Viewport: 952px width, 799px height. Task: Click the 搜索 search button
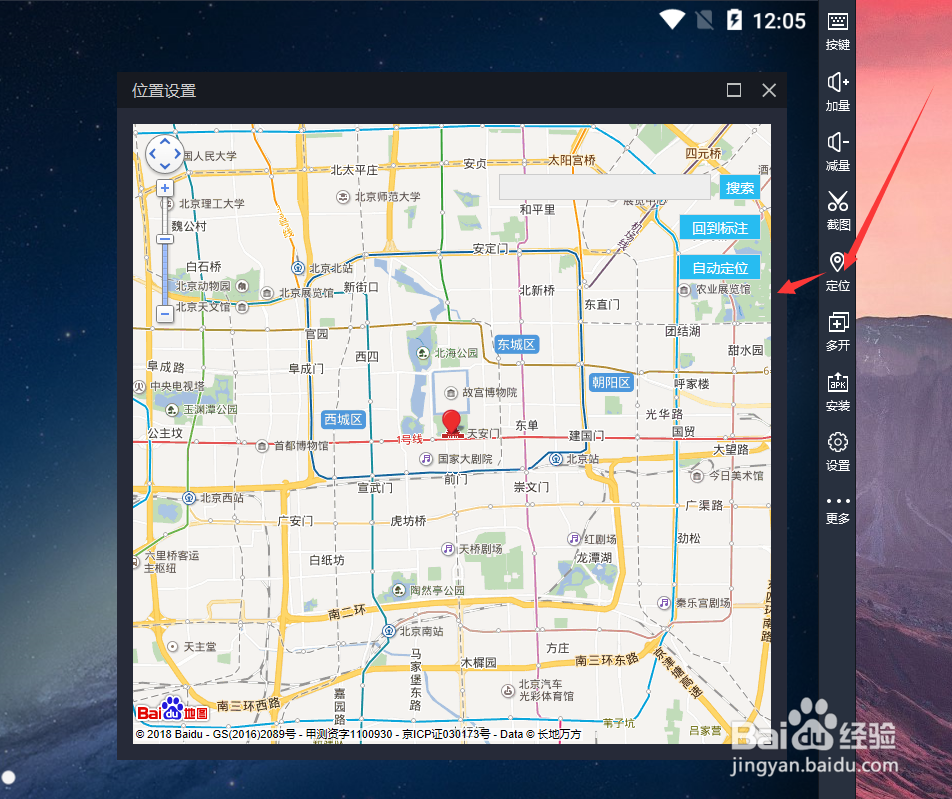coord(740,188)
